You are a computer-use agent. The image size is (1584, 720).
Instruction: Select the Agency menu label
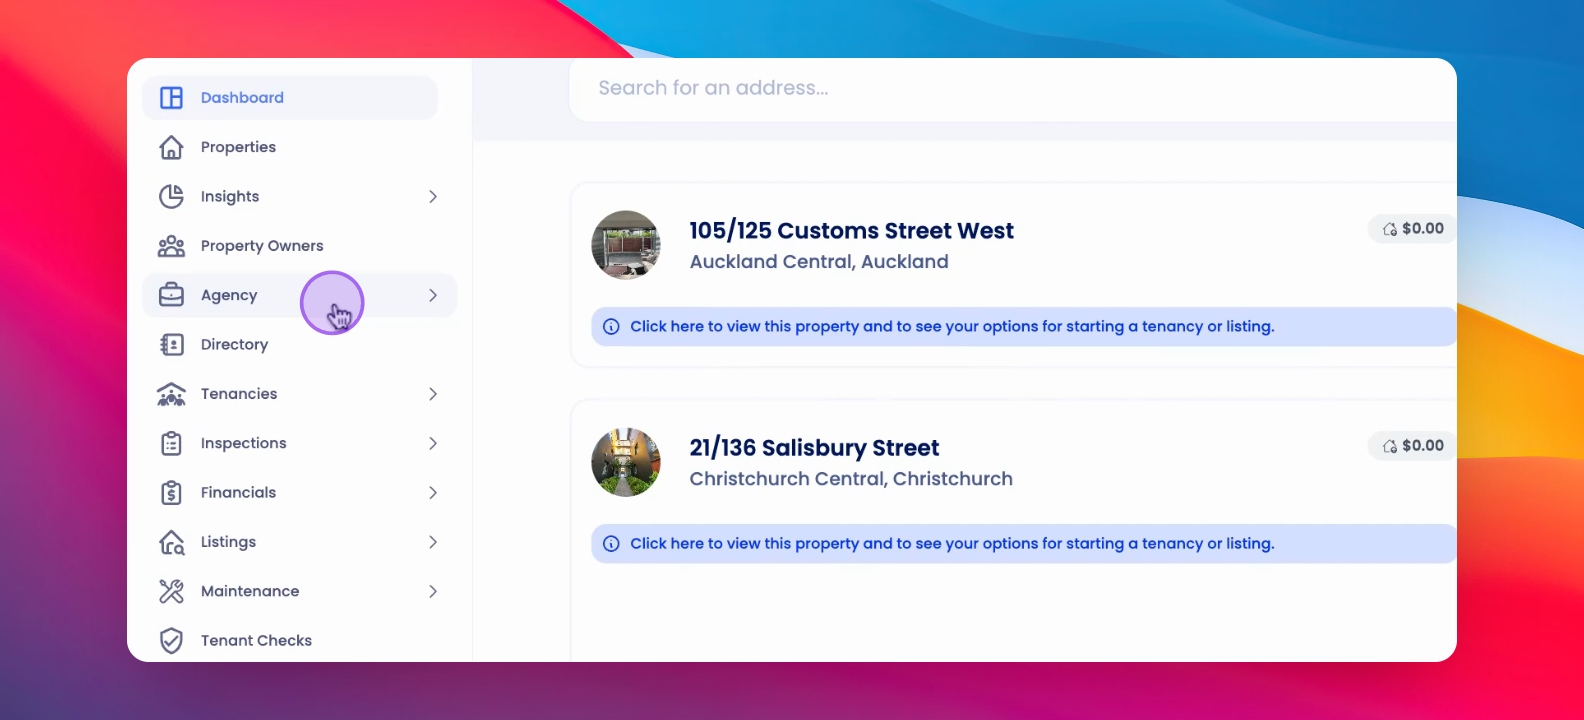point(229,295)
